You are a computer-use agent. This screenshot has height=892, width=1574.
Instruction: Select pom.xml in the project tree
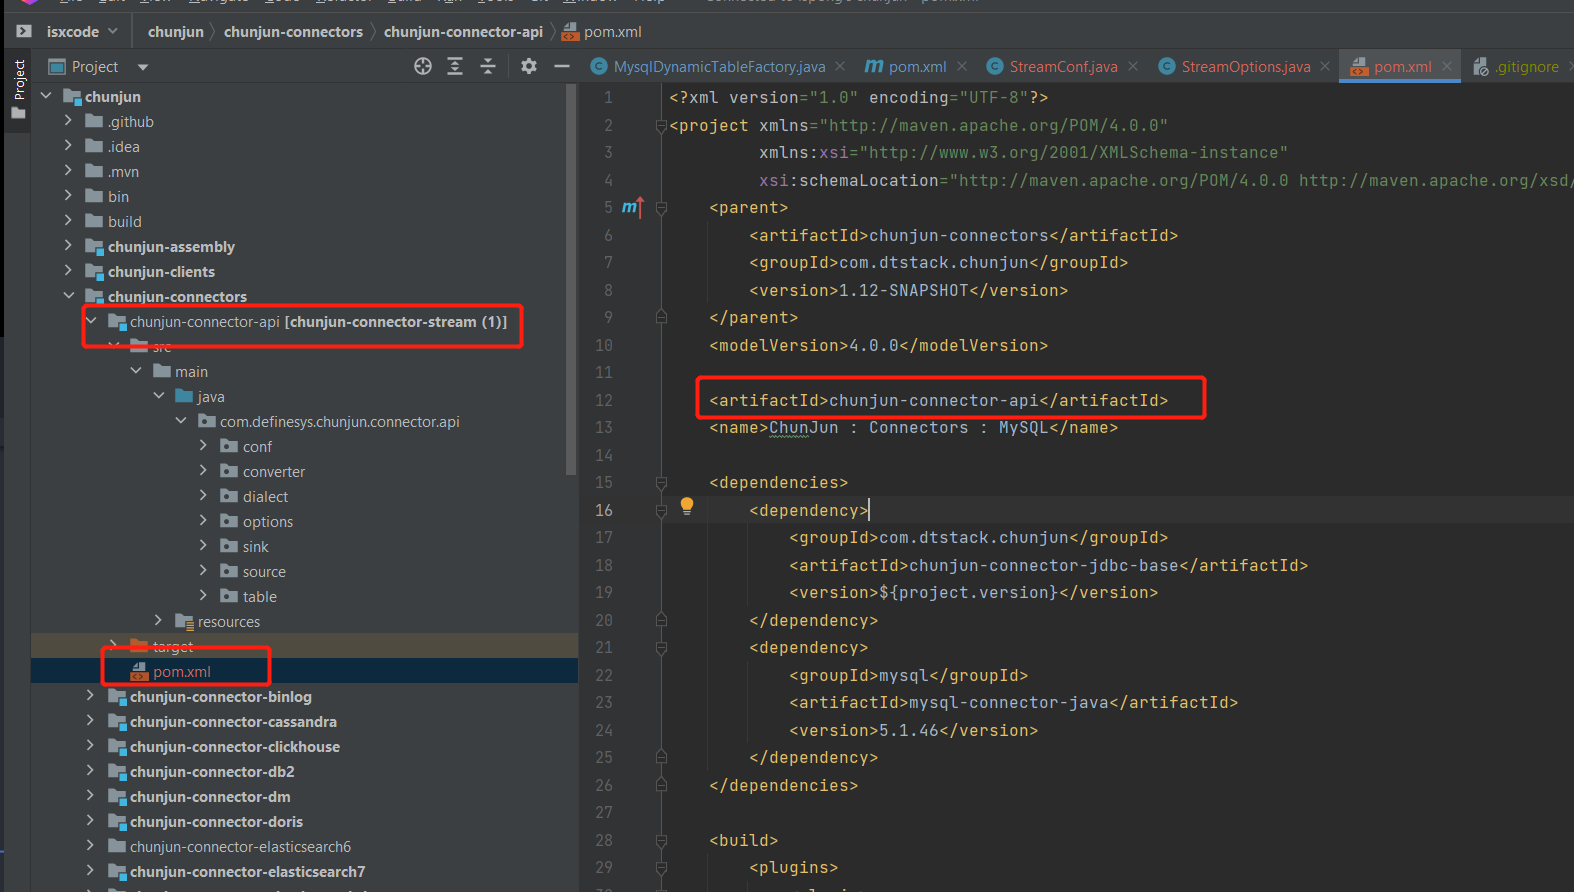[x=182, y=672]
